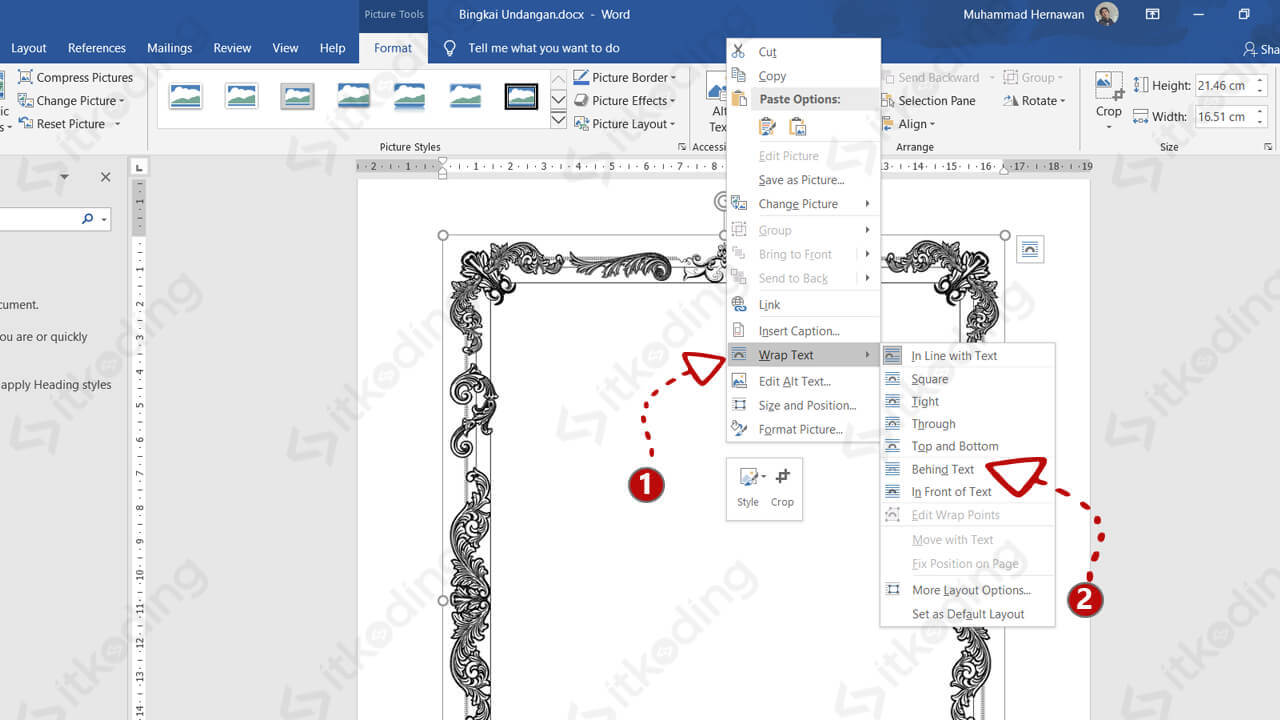Open the Align dropdown in Arrange group
The height and width of the screenshot is (720, 1280).
coord(909,124)
